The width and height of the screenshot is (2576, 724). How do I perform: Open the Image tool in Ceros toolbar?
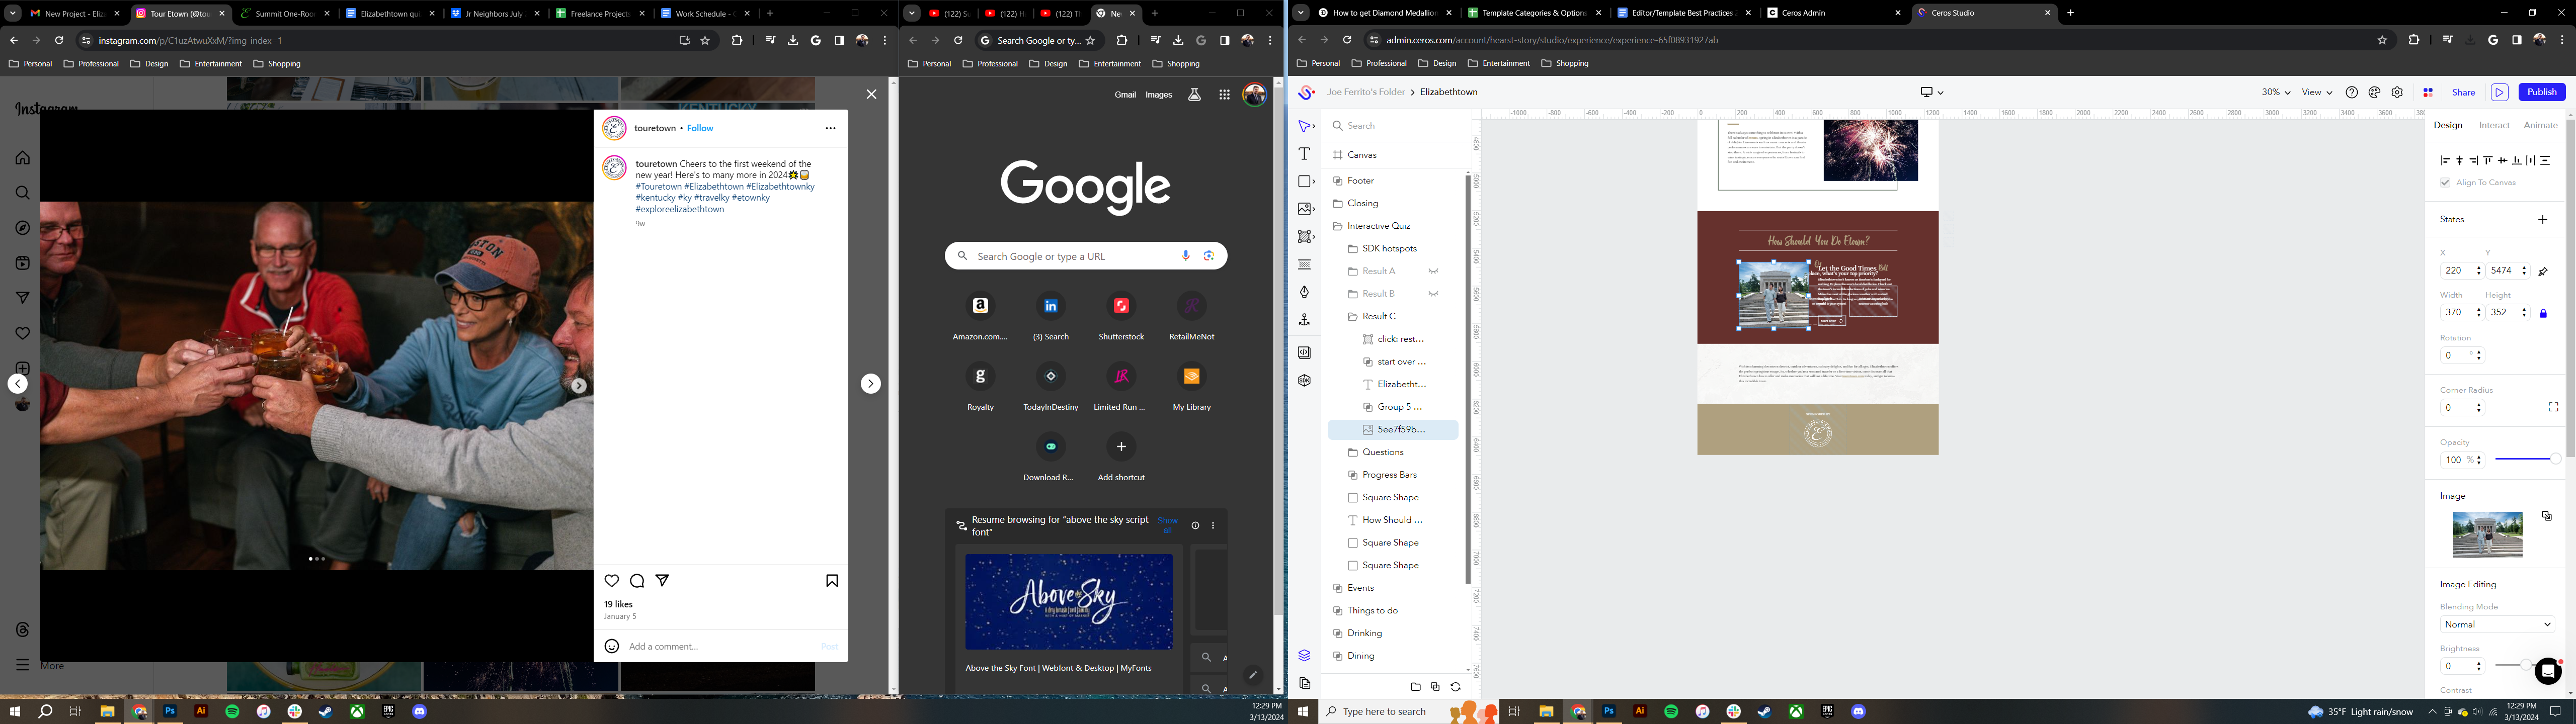[1304, 209]
